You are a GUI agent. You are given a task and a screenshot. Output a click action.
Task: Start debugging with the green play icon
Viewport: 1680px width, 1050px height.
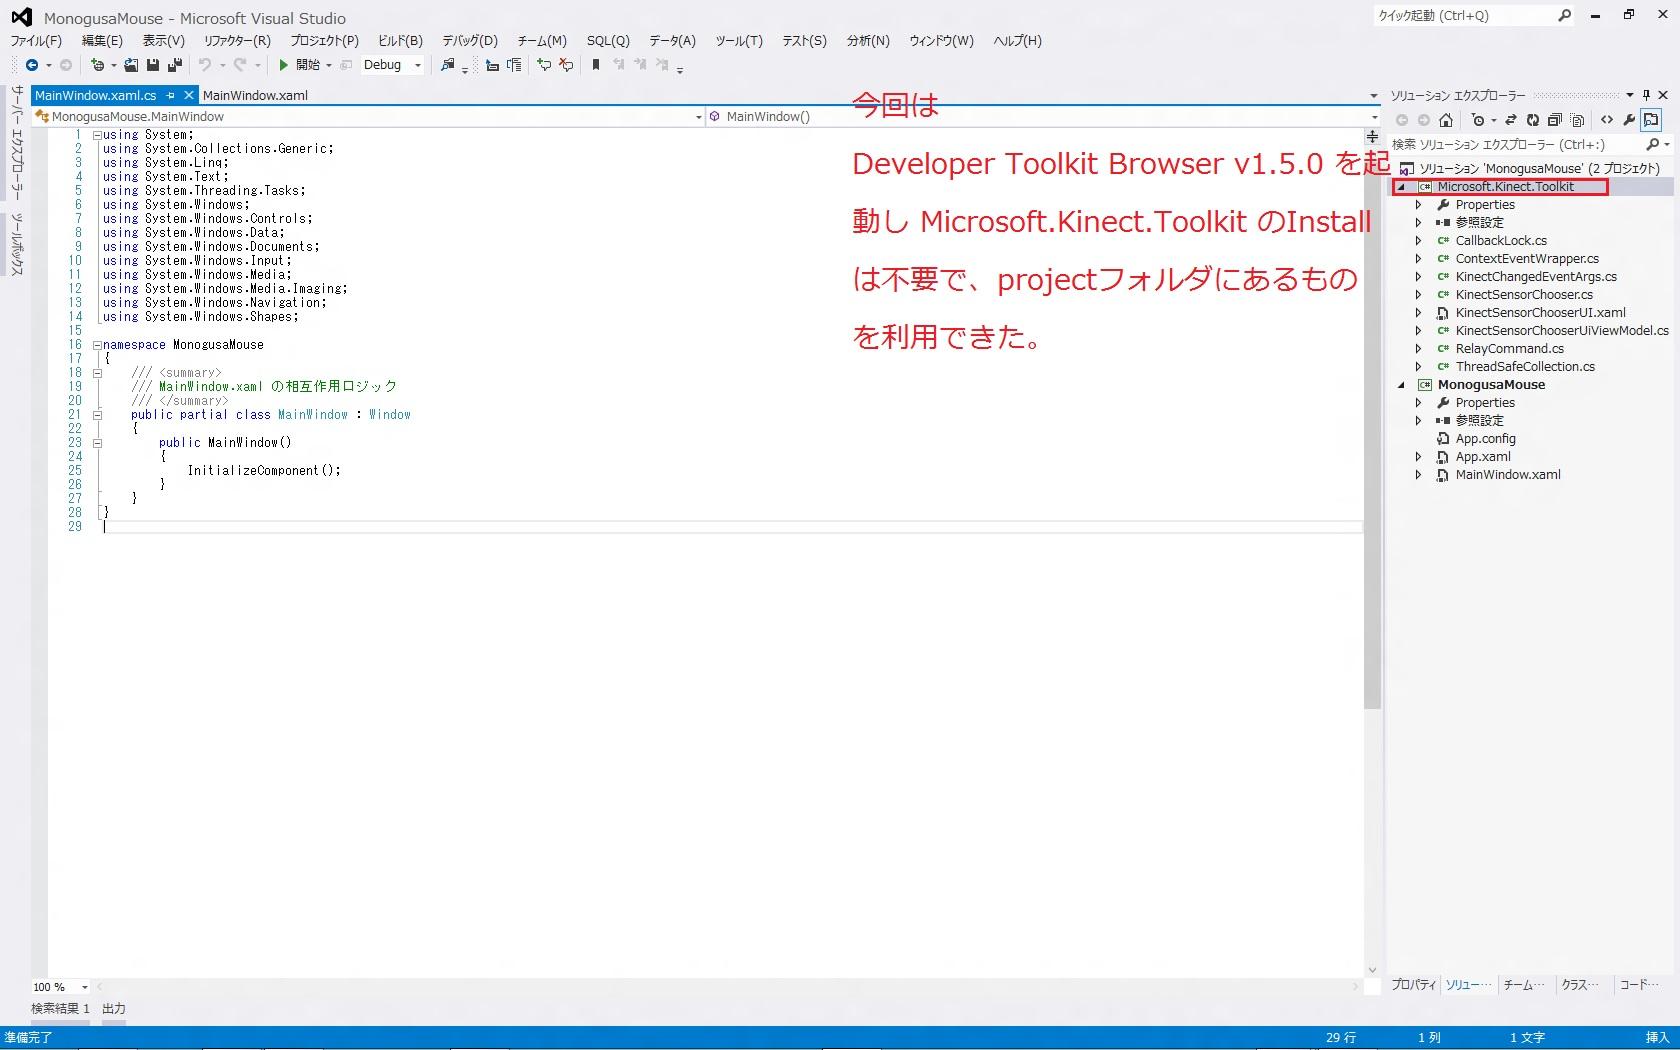point(284,65)
